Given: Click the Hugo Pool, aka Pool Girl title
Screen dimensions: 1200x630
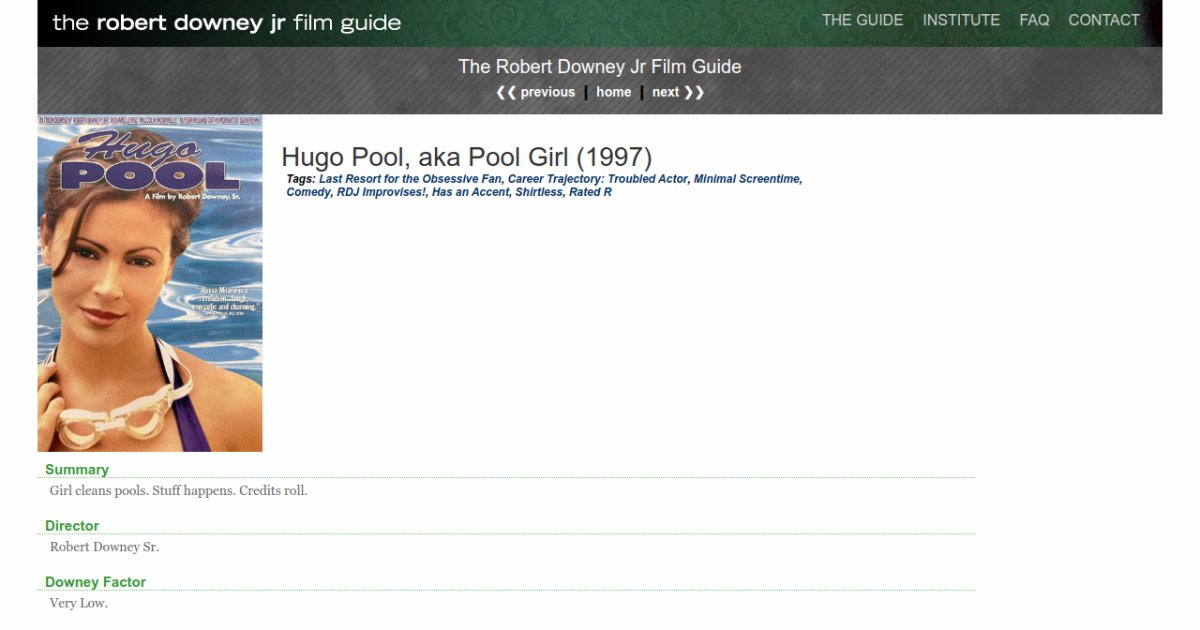Looking at the screenshot, I should click(x=466, y=157).
